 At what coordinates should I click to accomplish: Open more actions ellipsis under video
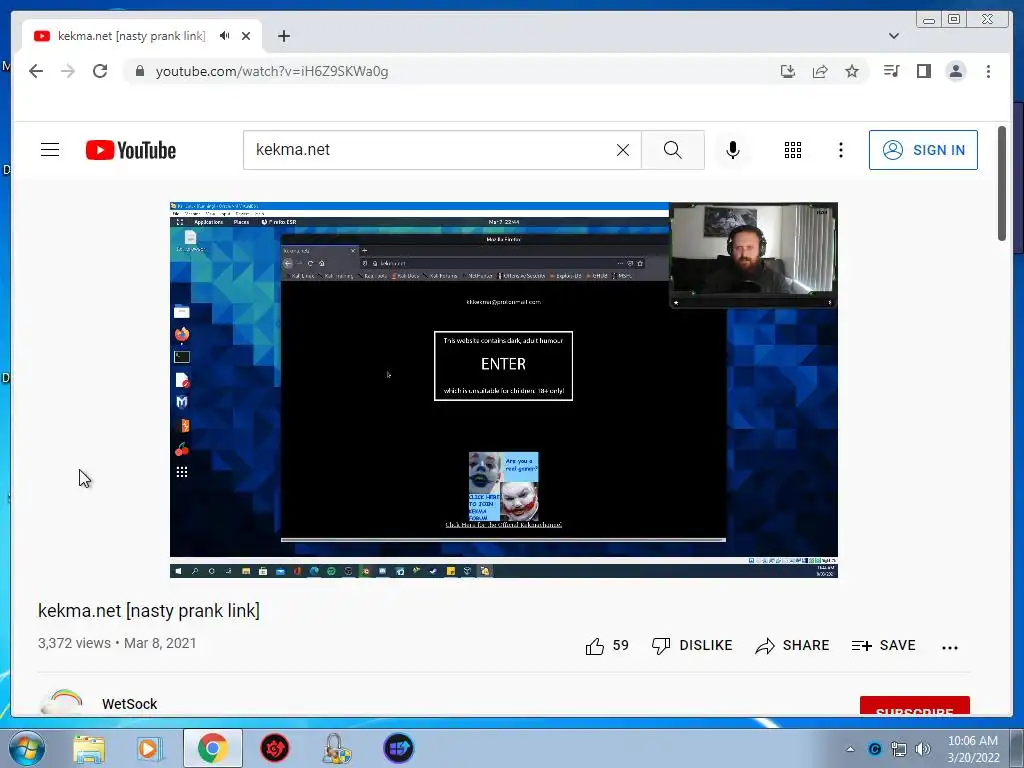(950, 647)
